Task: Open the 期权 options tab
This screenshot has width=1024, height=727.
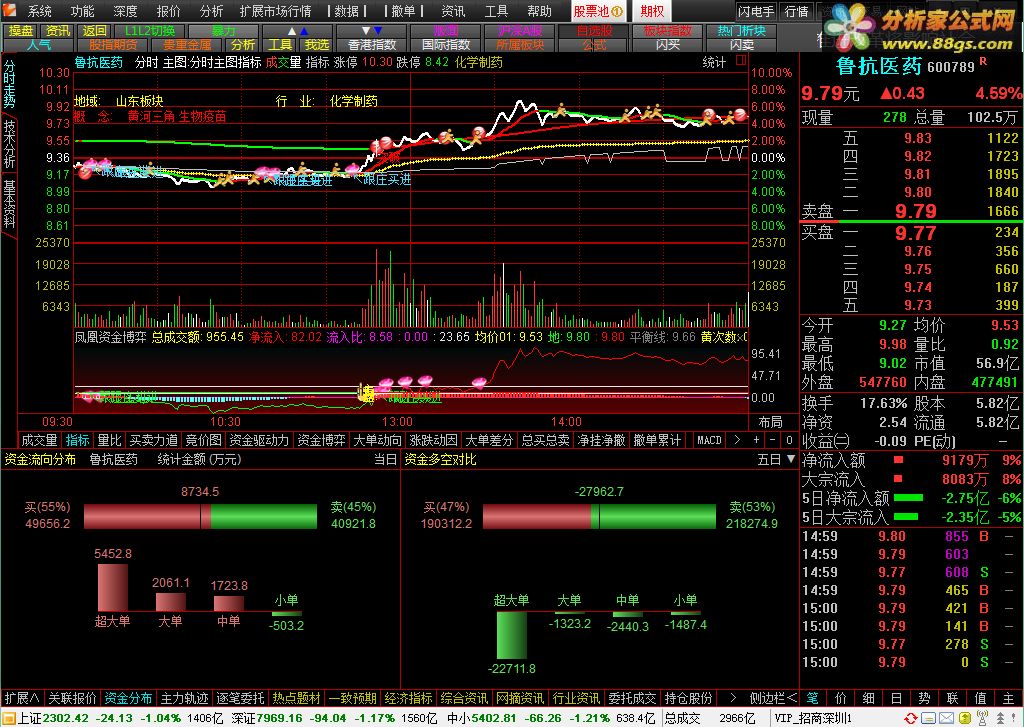Action: pos(652,11)
